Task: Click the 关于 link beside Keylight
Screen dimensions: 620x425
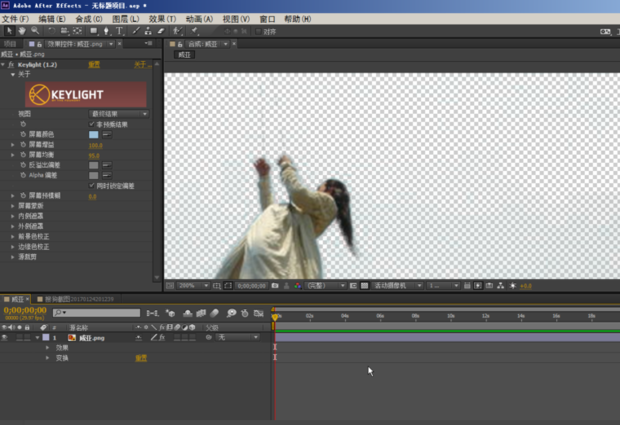Action: (142, 64)
